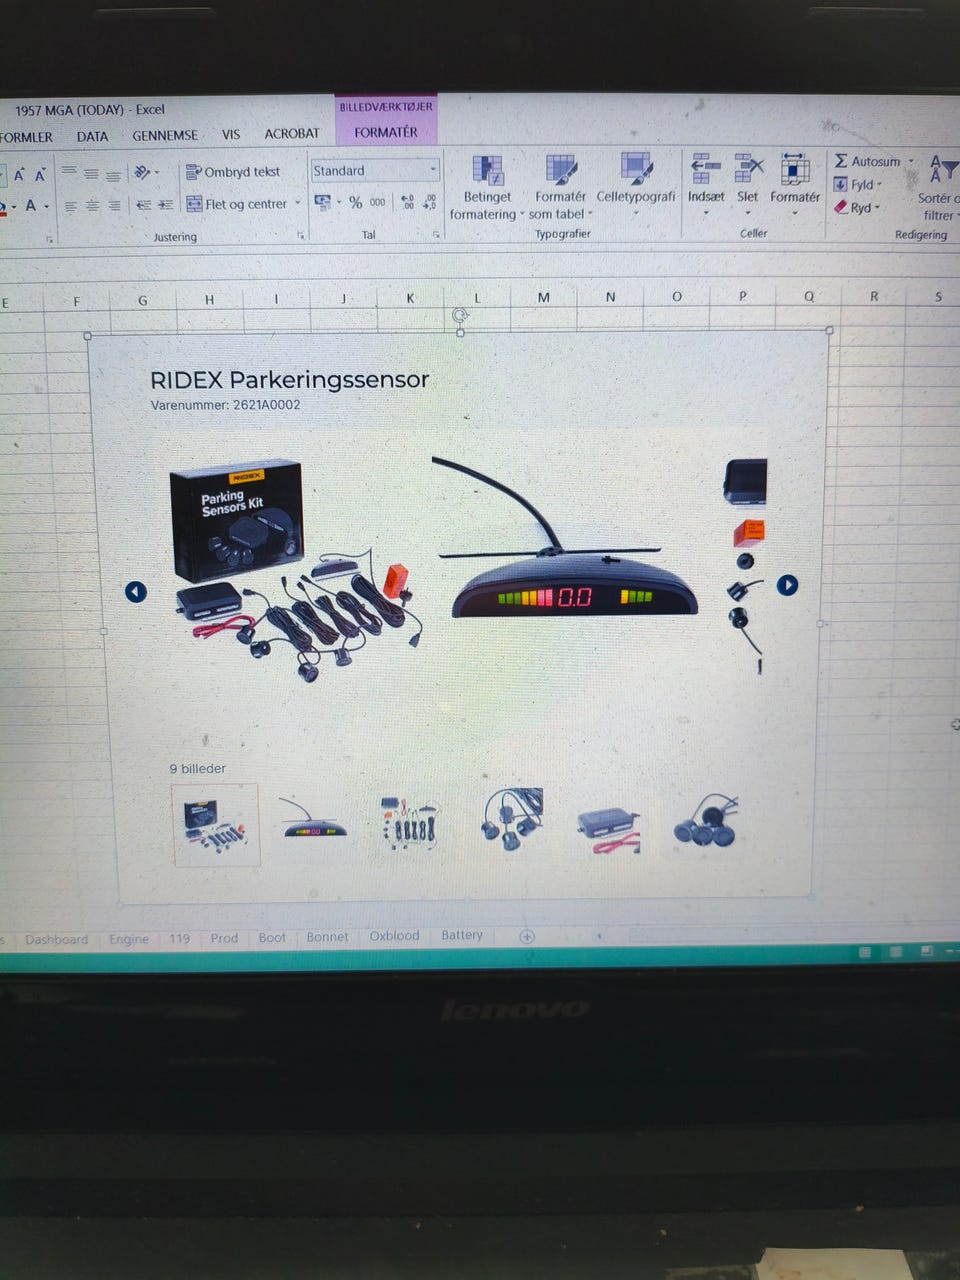Click the Autosum button
This screenshot has height=1280, width=960.
click(867, 161)
